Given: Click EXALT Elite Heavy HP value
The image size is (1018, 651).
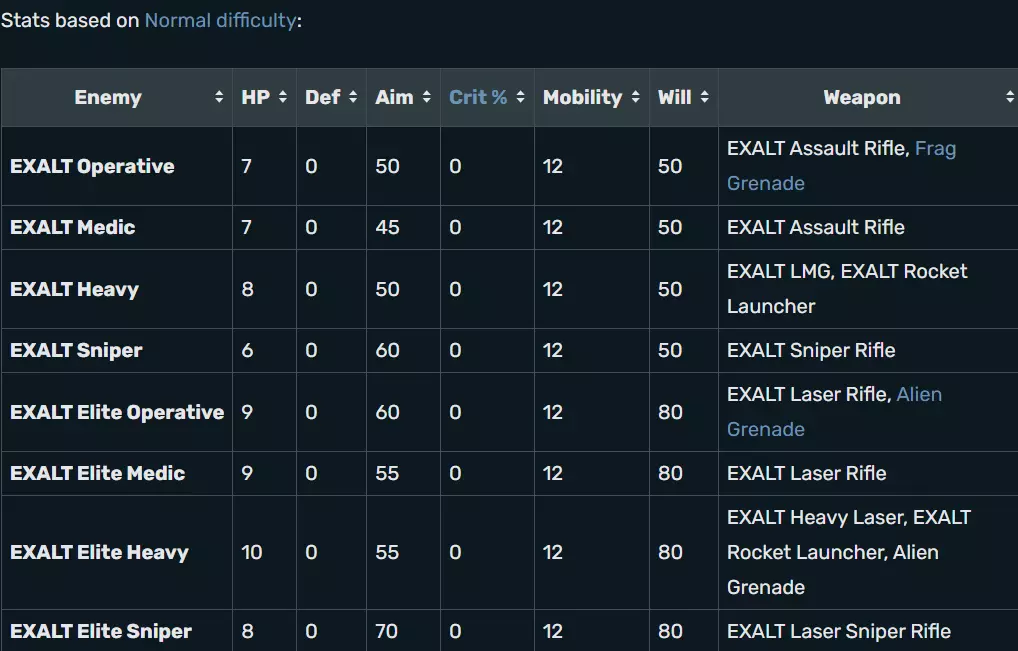Looking at the screenshot, I should pos(252,553).
